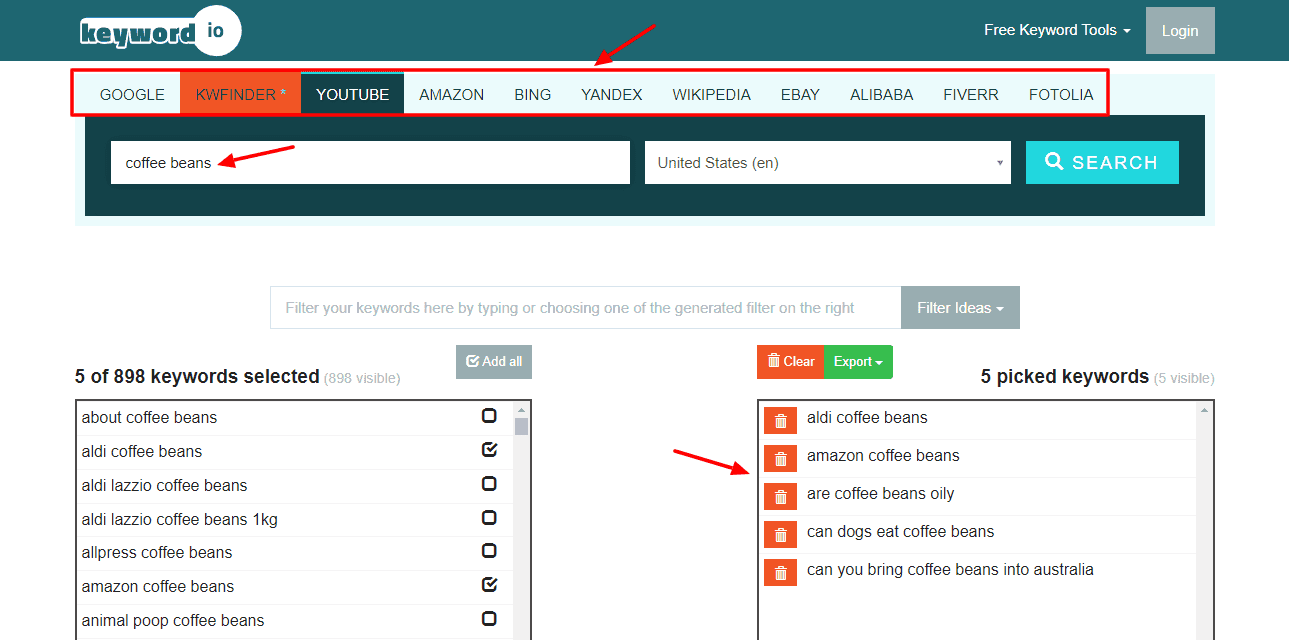
Task: Delete 'can dogs eat coffee beans' entry
Action: [x=780, y=535]
